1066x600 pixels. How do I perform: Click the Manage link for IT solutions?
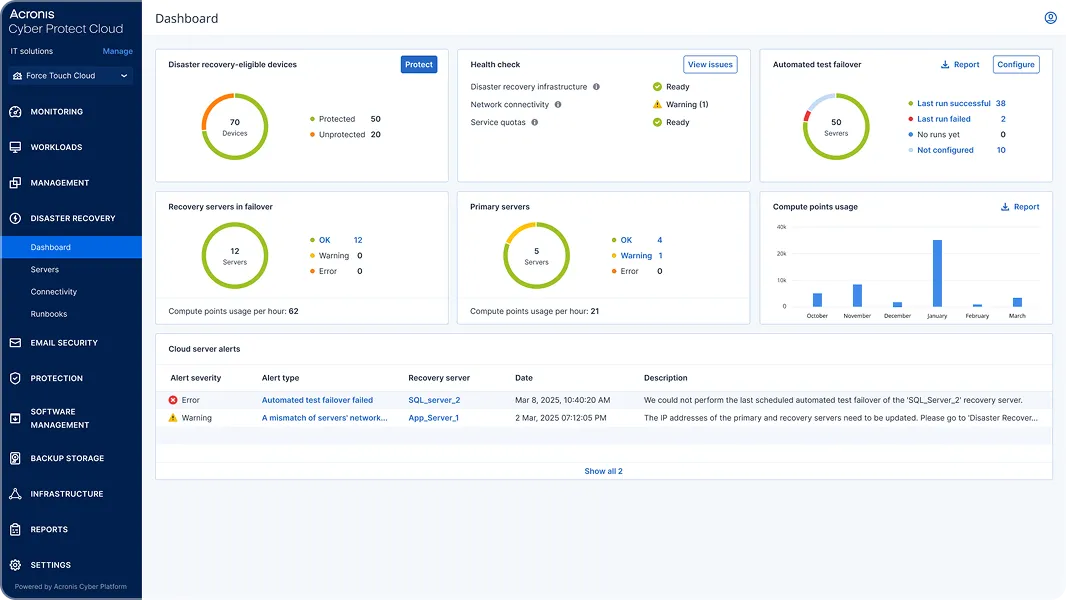118,51
